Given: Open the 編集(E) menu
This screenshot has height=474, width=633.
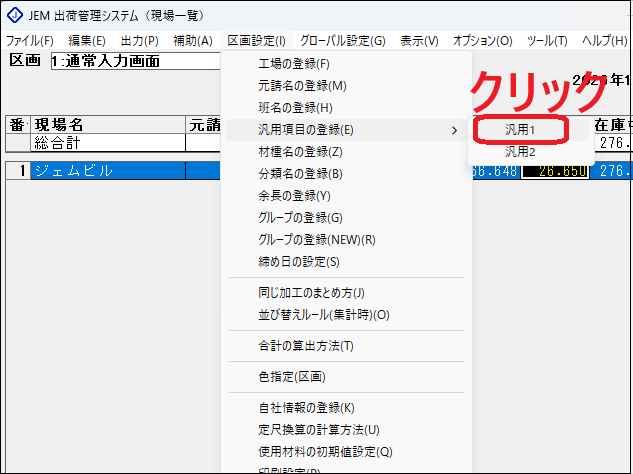Looking at the screenshot, I should coord(87,41).
